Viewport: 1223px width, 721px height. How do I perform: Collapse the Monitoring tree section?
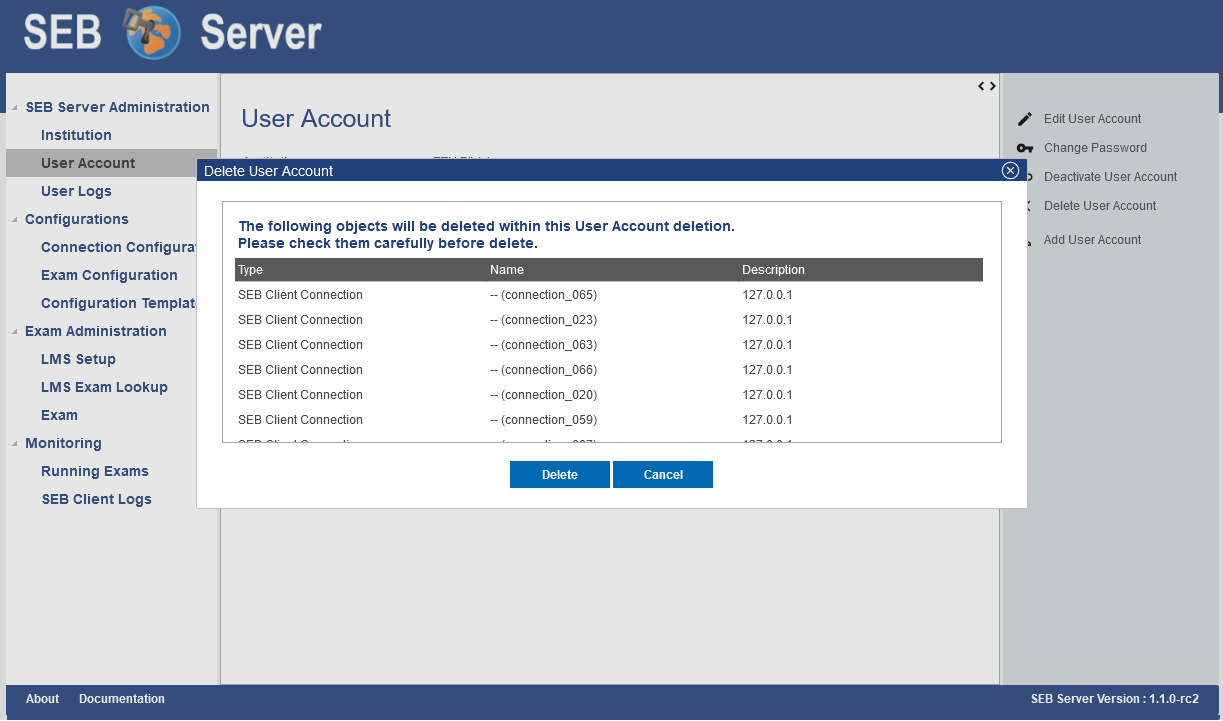(x=14, y=444)
